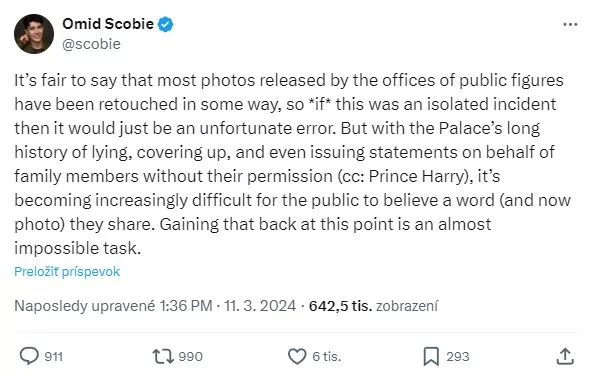Click the 6 tis. likes count
Viewport: 594px width, 376px height.
(x=327, y=356)
